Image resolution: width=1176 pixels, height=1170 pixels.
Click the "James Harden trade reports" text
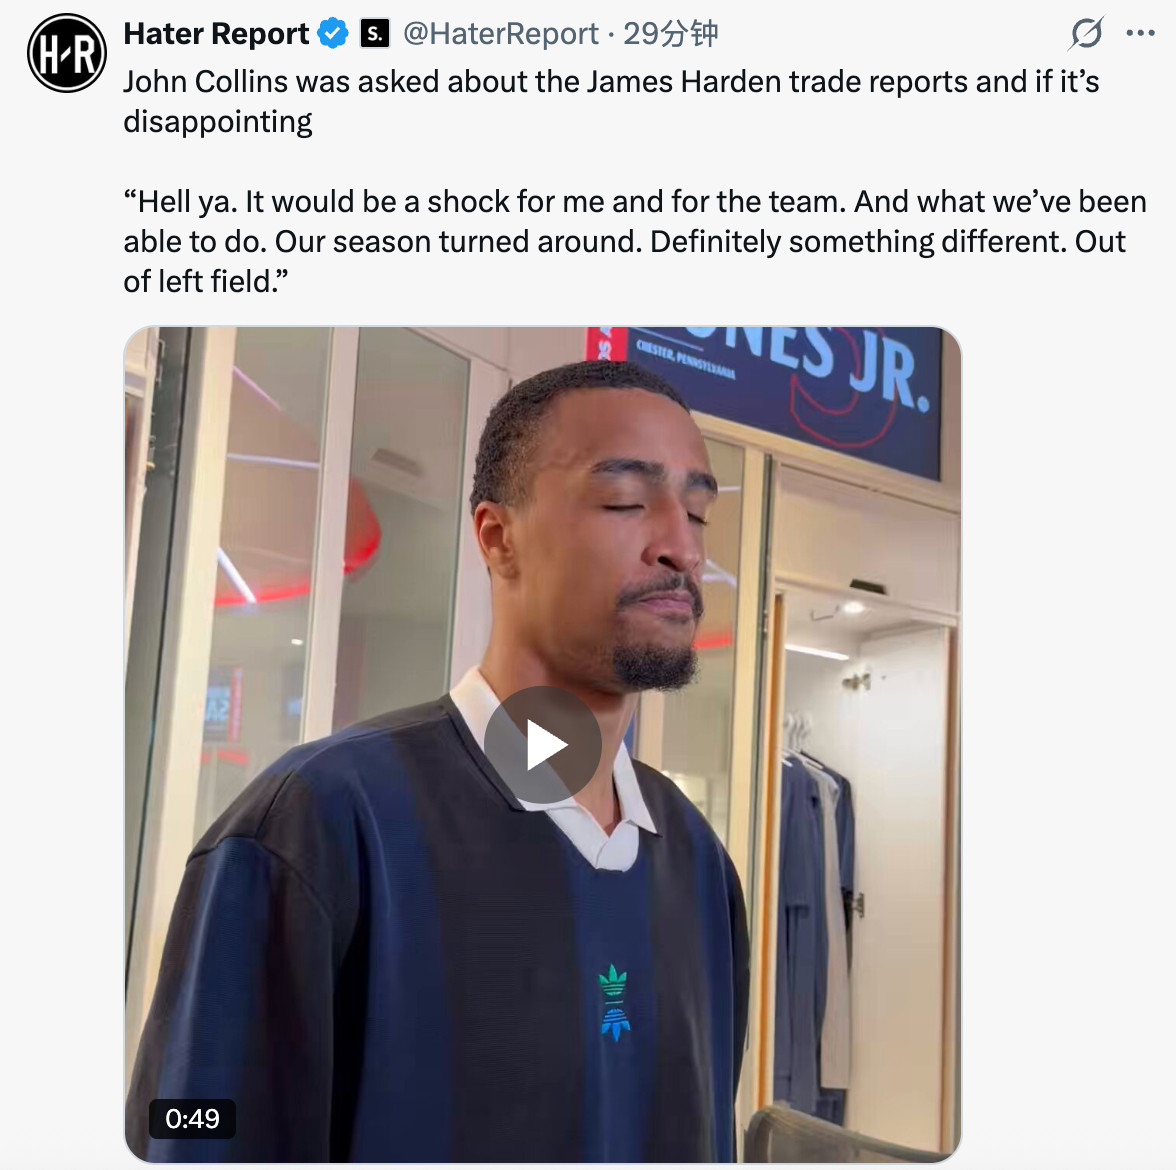click(777, 82)
